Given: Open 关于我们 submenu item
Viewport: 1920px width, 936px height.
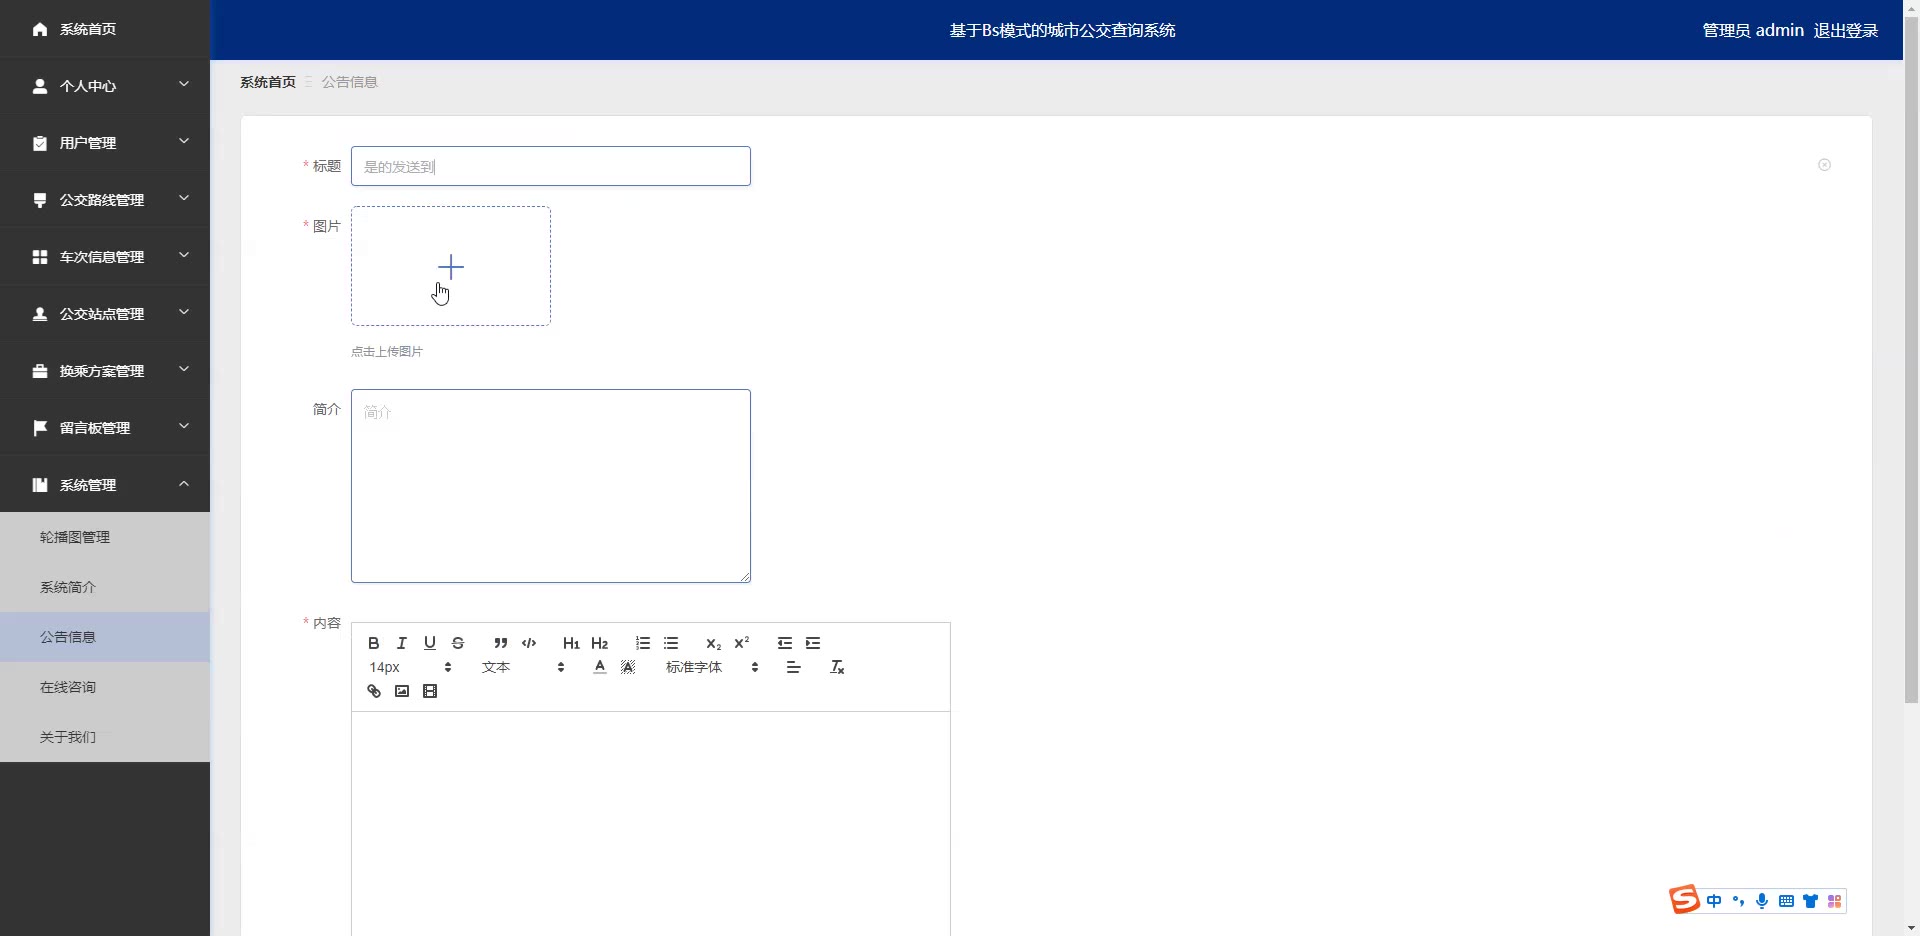Looking at the screenshot, I should click(105, 737).
